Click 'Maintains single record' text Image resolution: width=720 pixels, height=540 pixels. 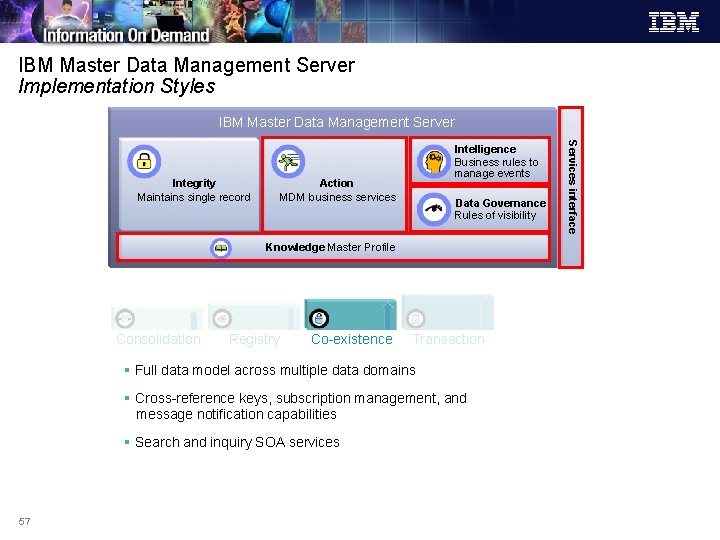194,197
